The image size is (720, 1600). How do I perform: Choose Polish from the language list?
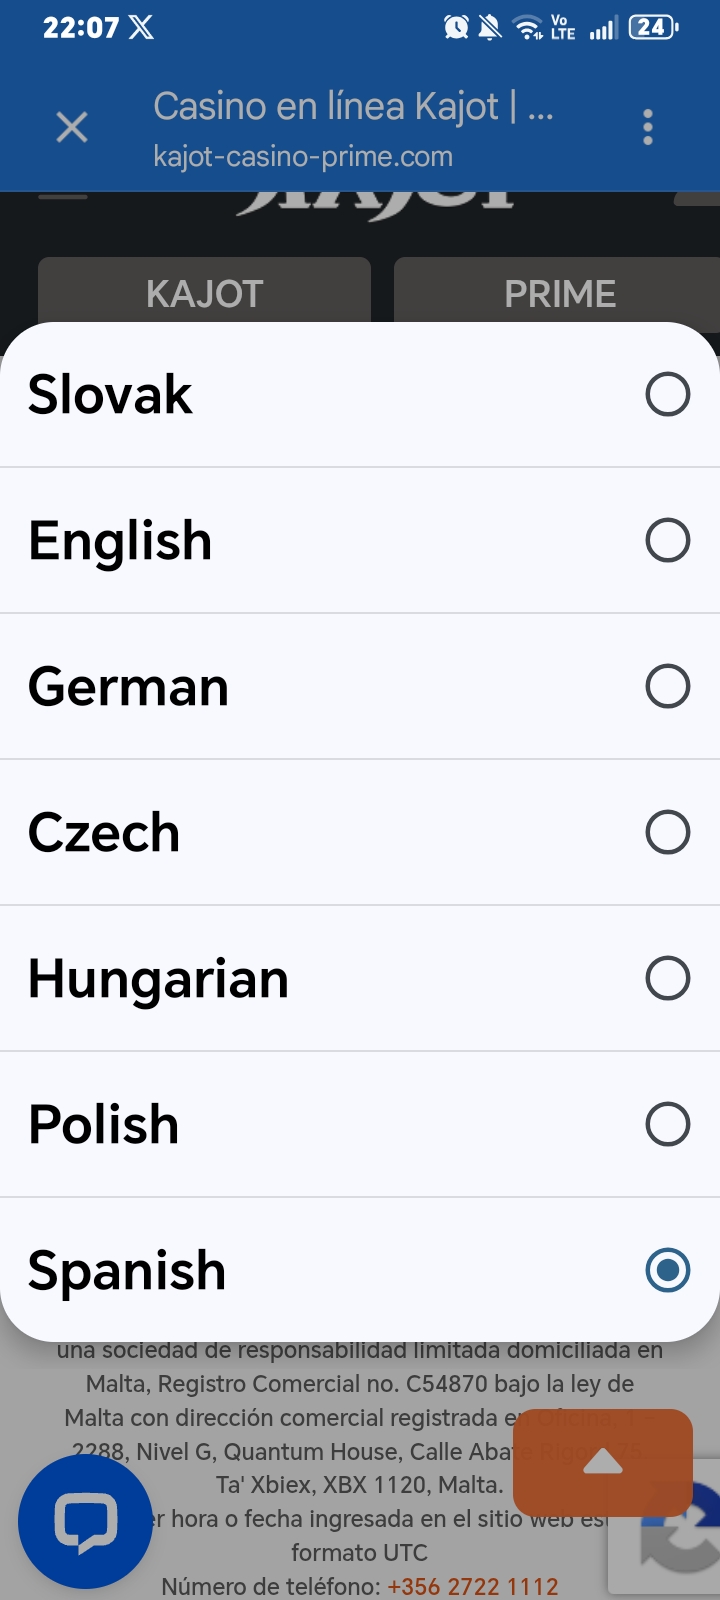360,1124
